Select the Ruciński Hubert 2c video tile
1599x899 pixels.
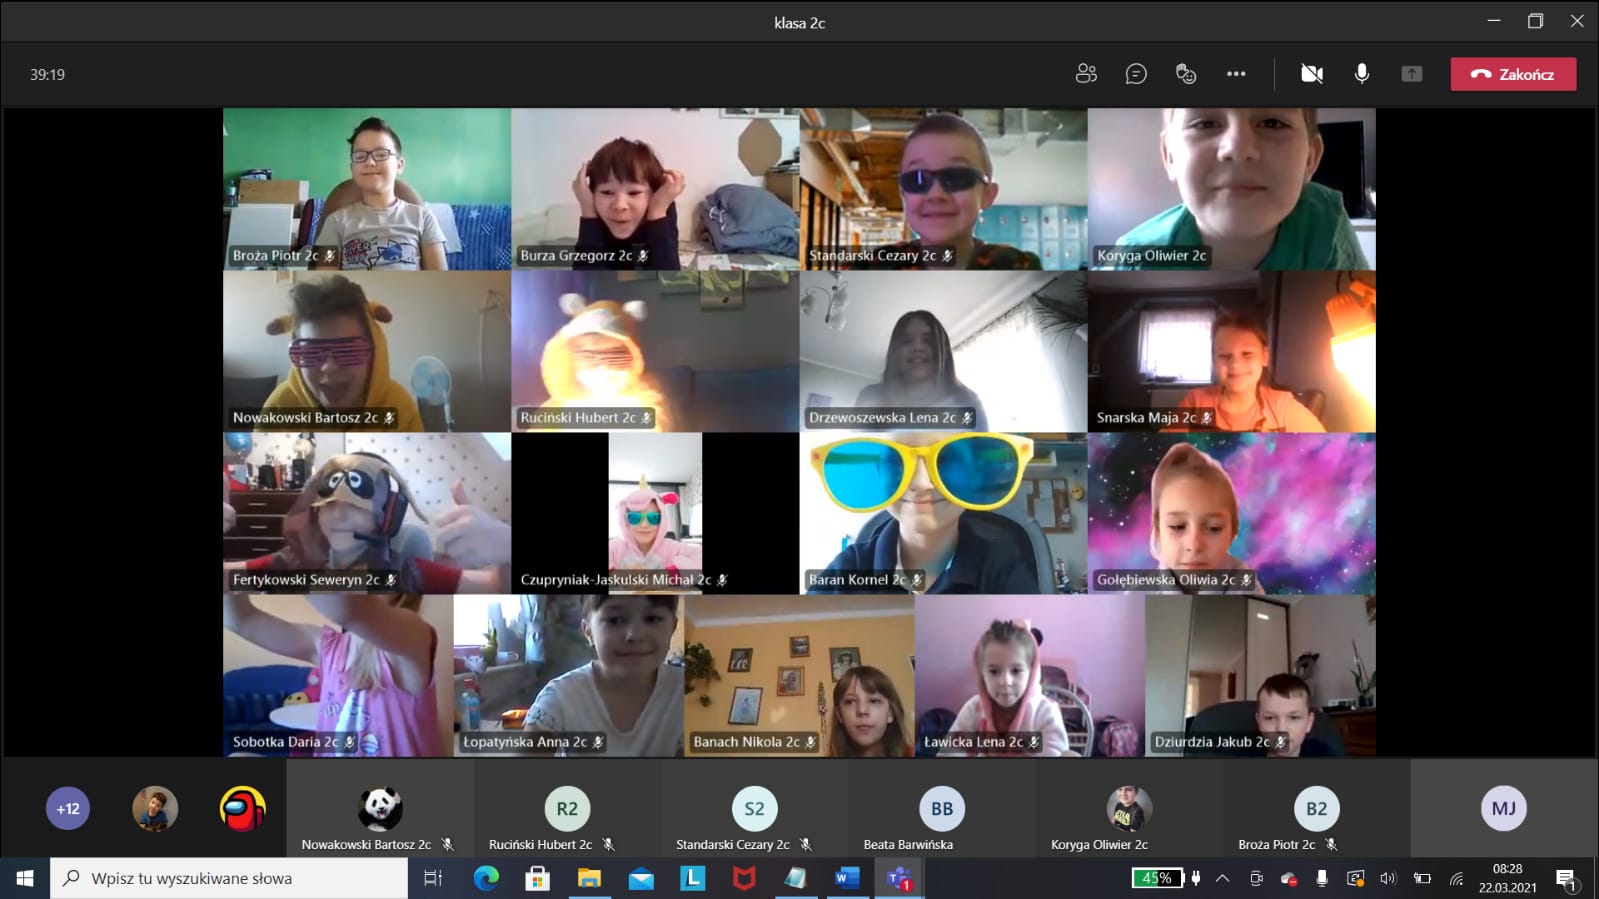click(655, 351)
